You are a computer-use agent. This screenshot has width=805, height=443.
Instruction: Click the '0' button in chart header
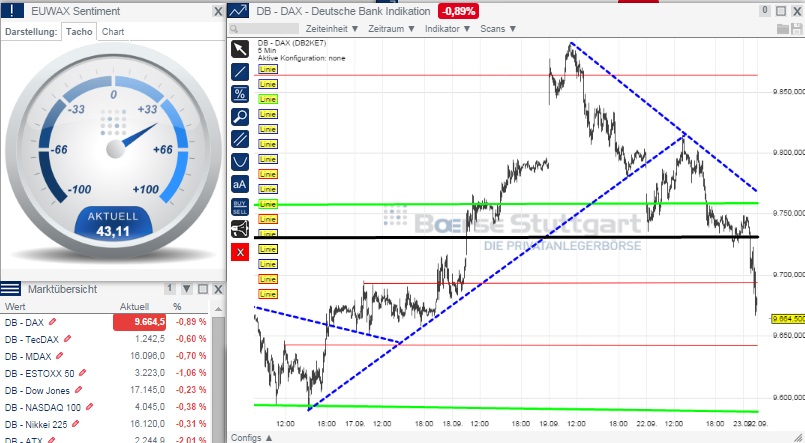pyautogui.click(x=764, y=10)
